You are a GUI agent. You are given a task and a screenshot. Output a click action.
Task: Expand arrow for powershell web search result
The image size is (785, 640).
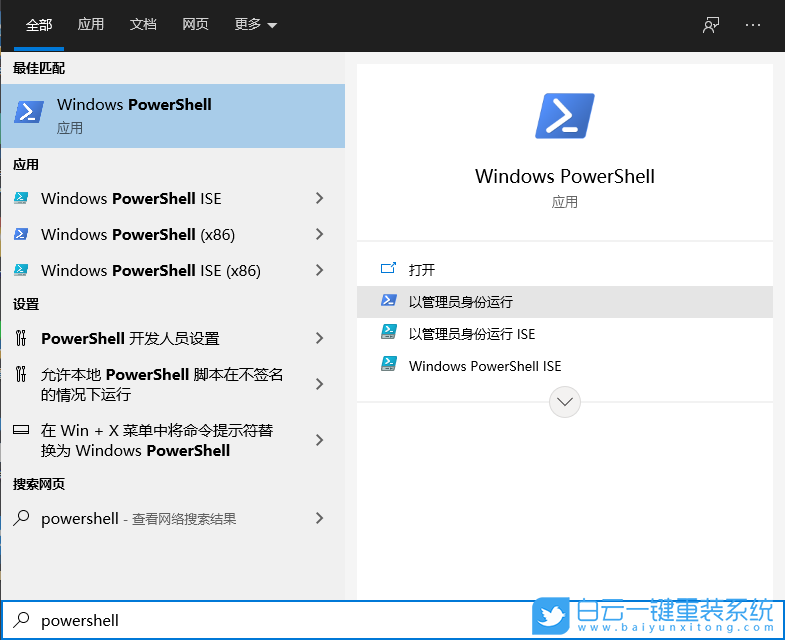(319, 518)
